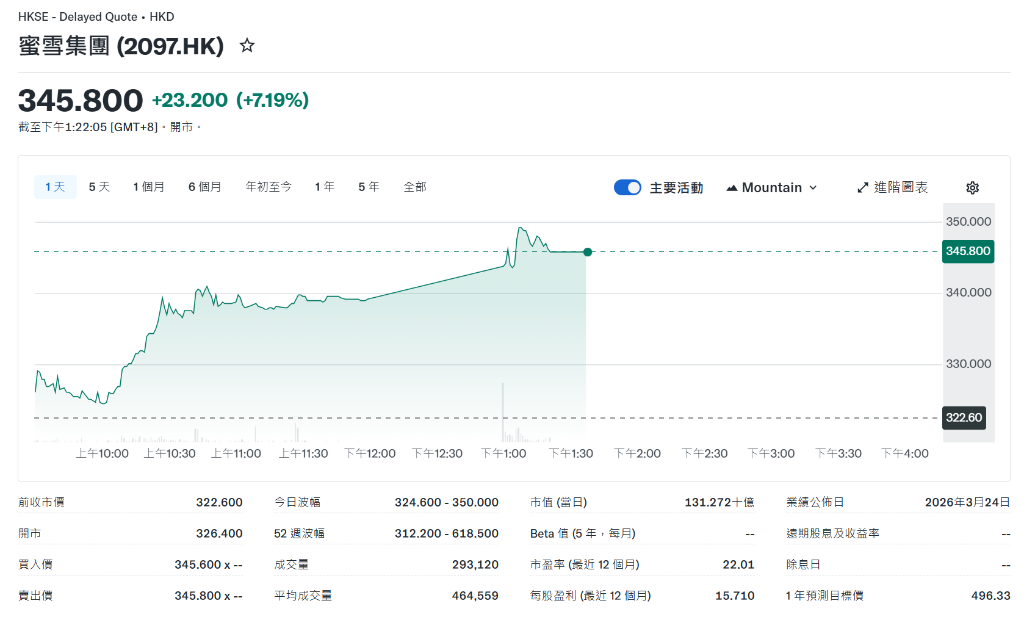
Task: Click the mountain icon beside Mountain label
Action: (x=732, y=188)
